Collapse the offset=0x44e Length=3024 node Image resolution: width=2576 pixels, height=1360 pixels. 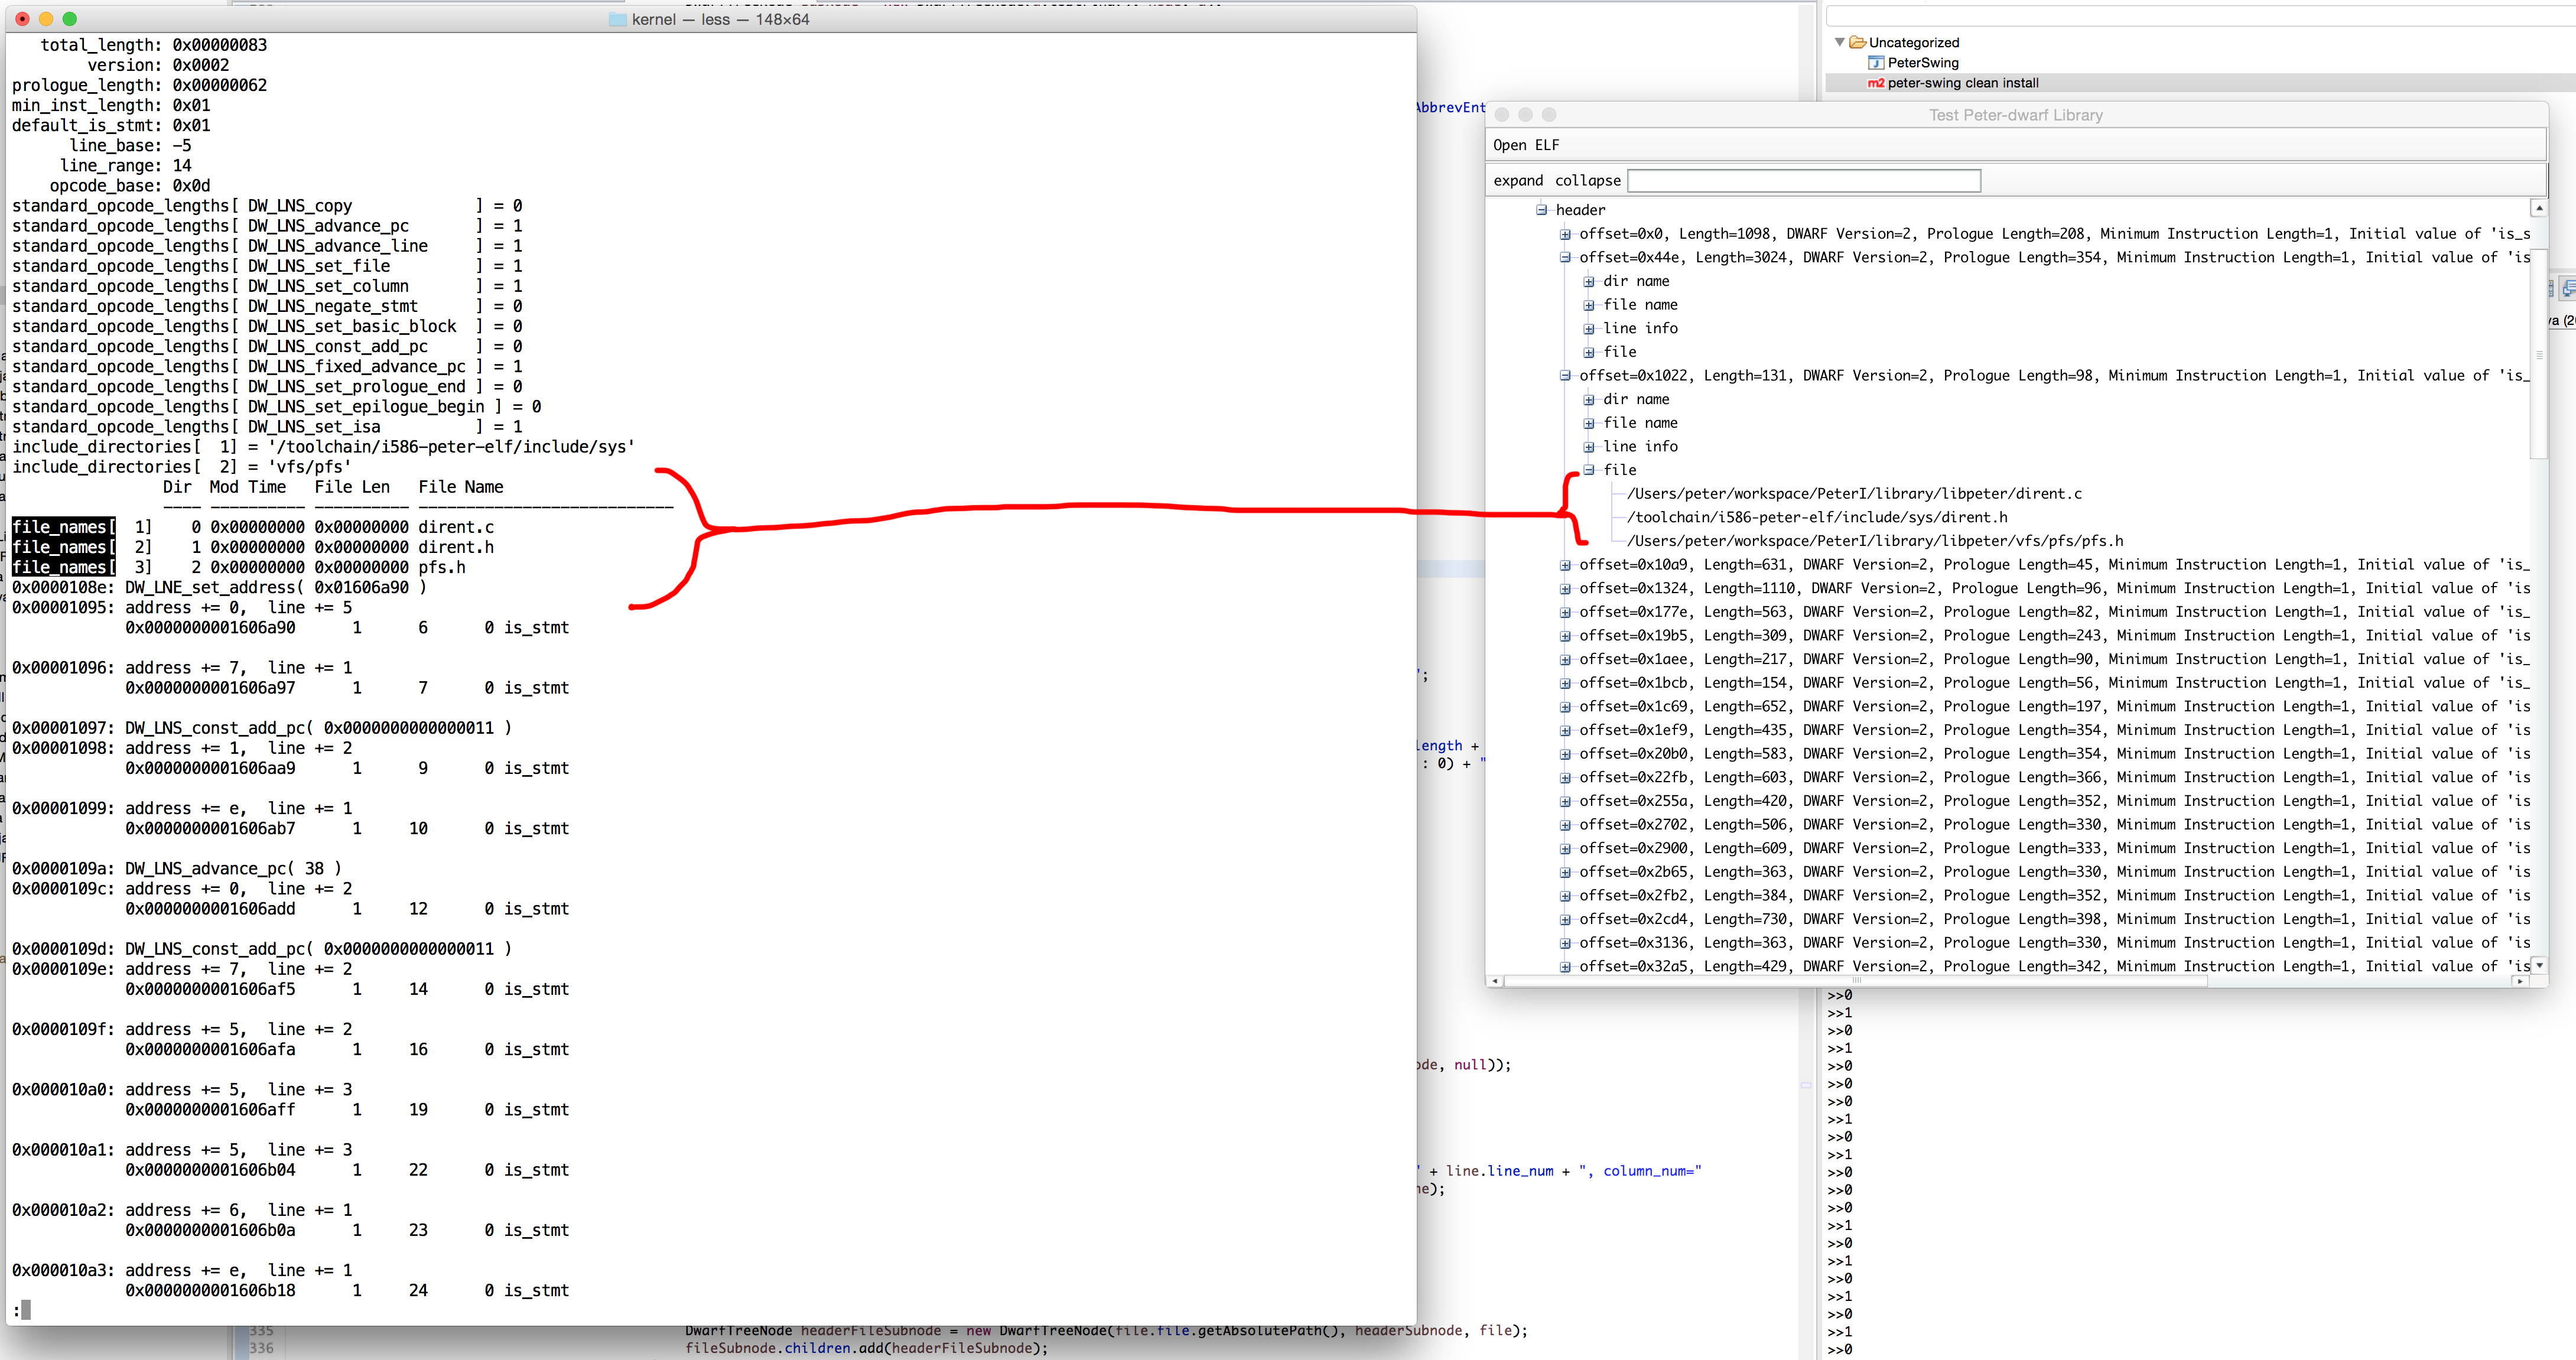[1565, 257]
